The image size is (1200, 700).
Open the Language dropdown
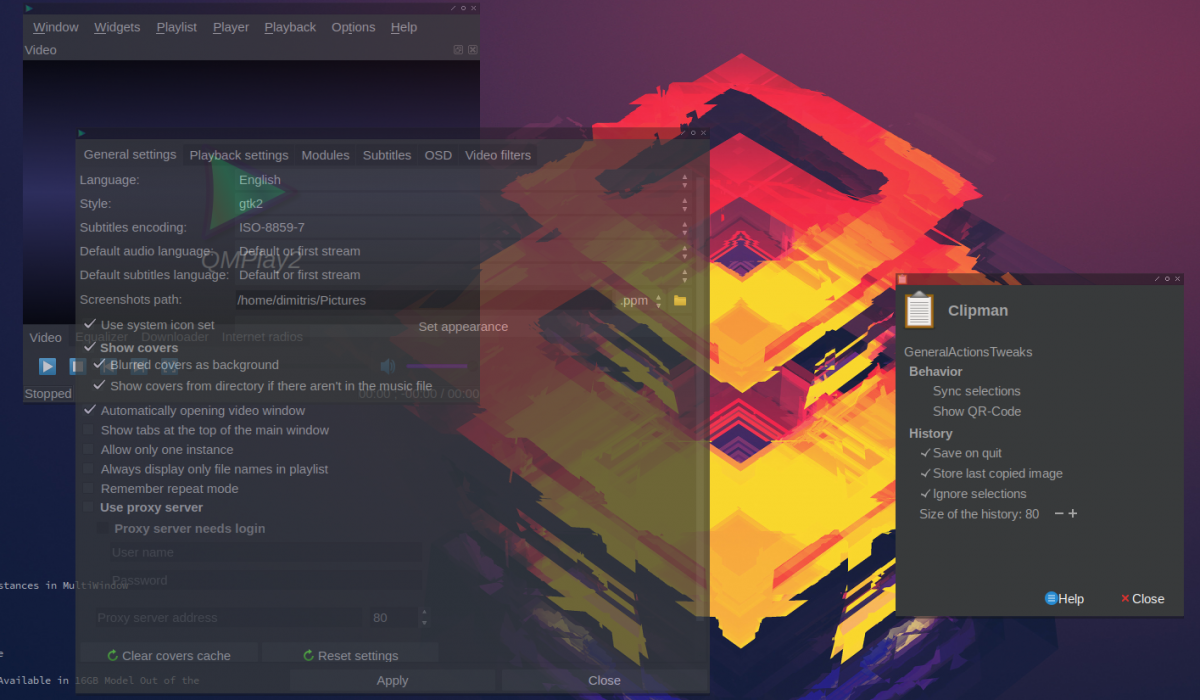pyautogui.click(x=464, y=180)
